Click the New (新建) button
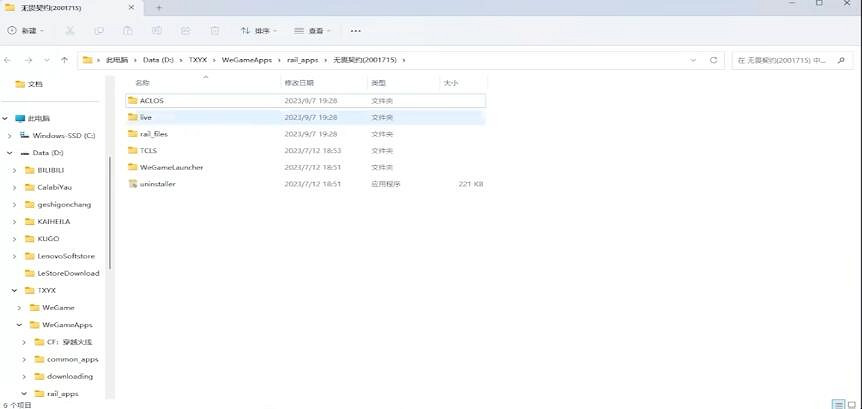Image resolution: width=862 pixels, height=409 pixels. [25, 31]
